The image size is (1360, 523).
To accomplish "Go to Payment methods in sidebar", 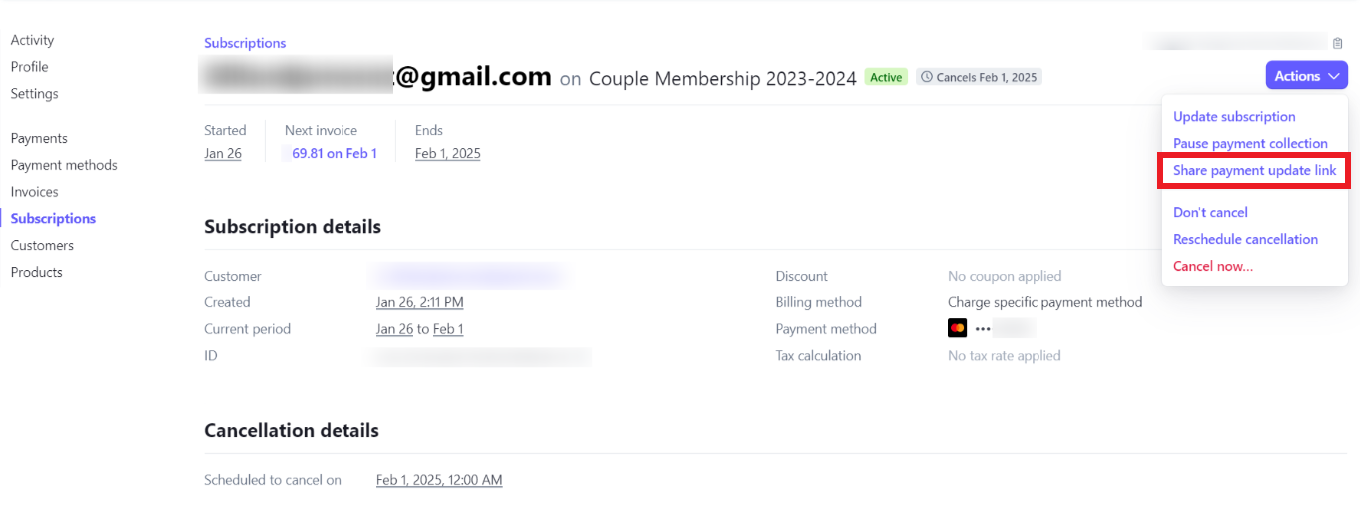I will pos(64,165).
